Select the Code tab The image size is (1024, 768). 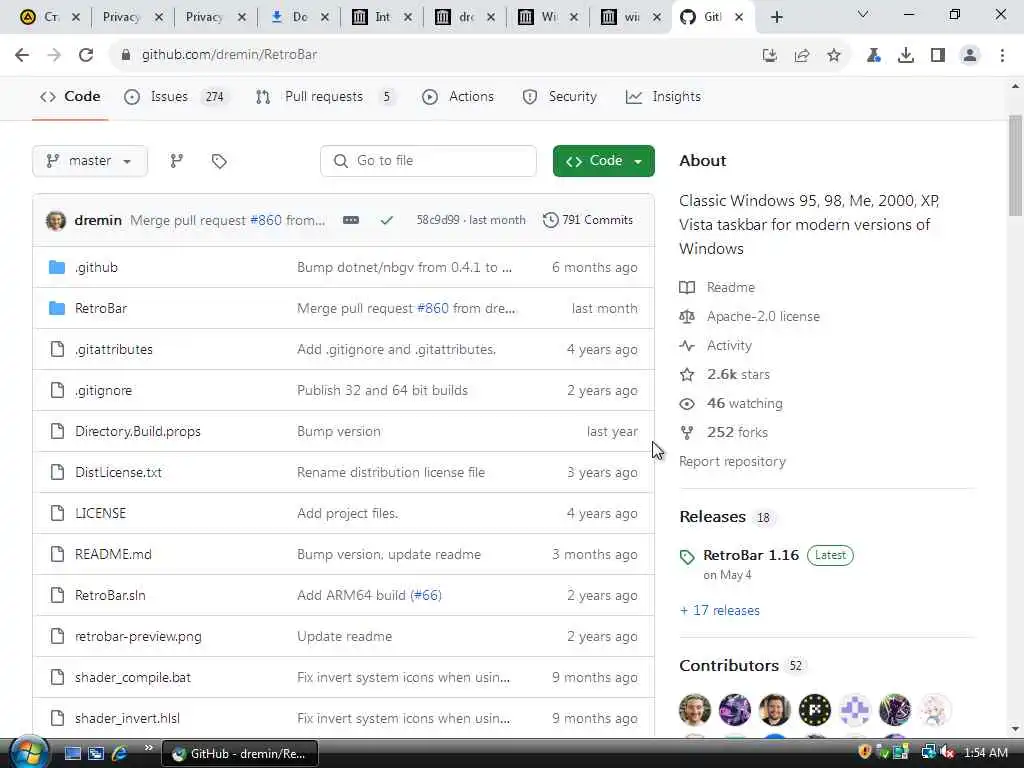(x=70, y=97)
